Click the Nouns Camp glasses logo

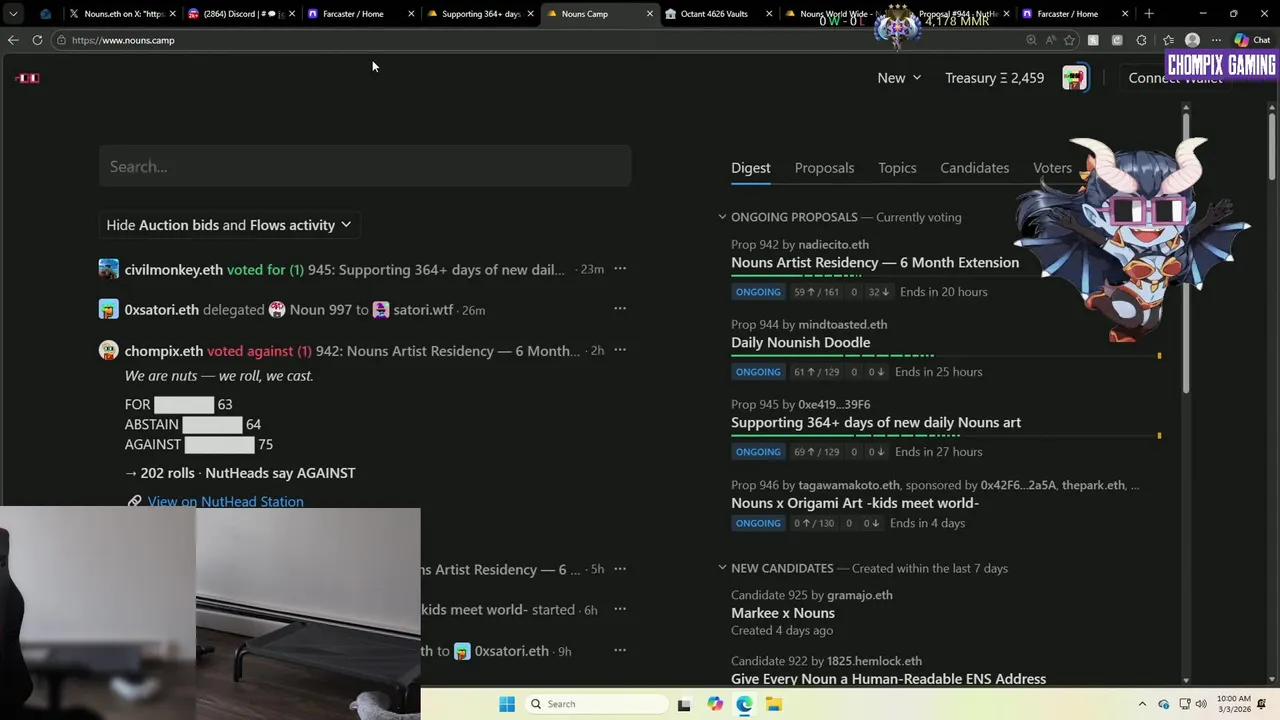tap(28, 78)
